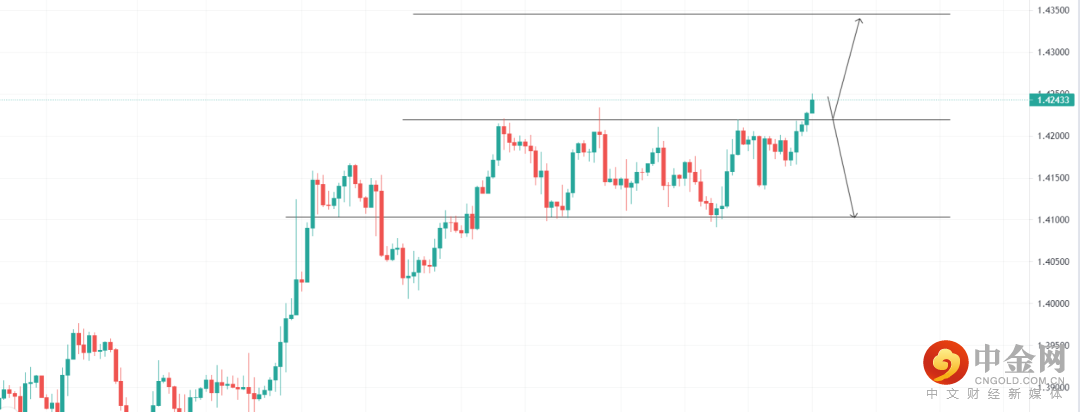The width and height of the screenshot is (1080, 412).
Task: Select the top horizontal line at 1.43500
Action: click(680, 14)
